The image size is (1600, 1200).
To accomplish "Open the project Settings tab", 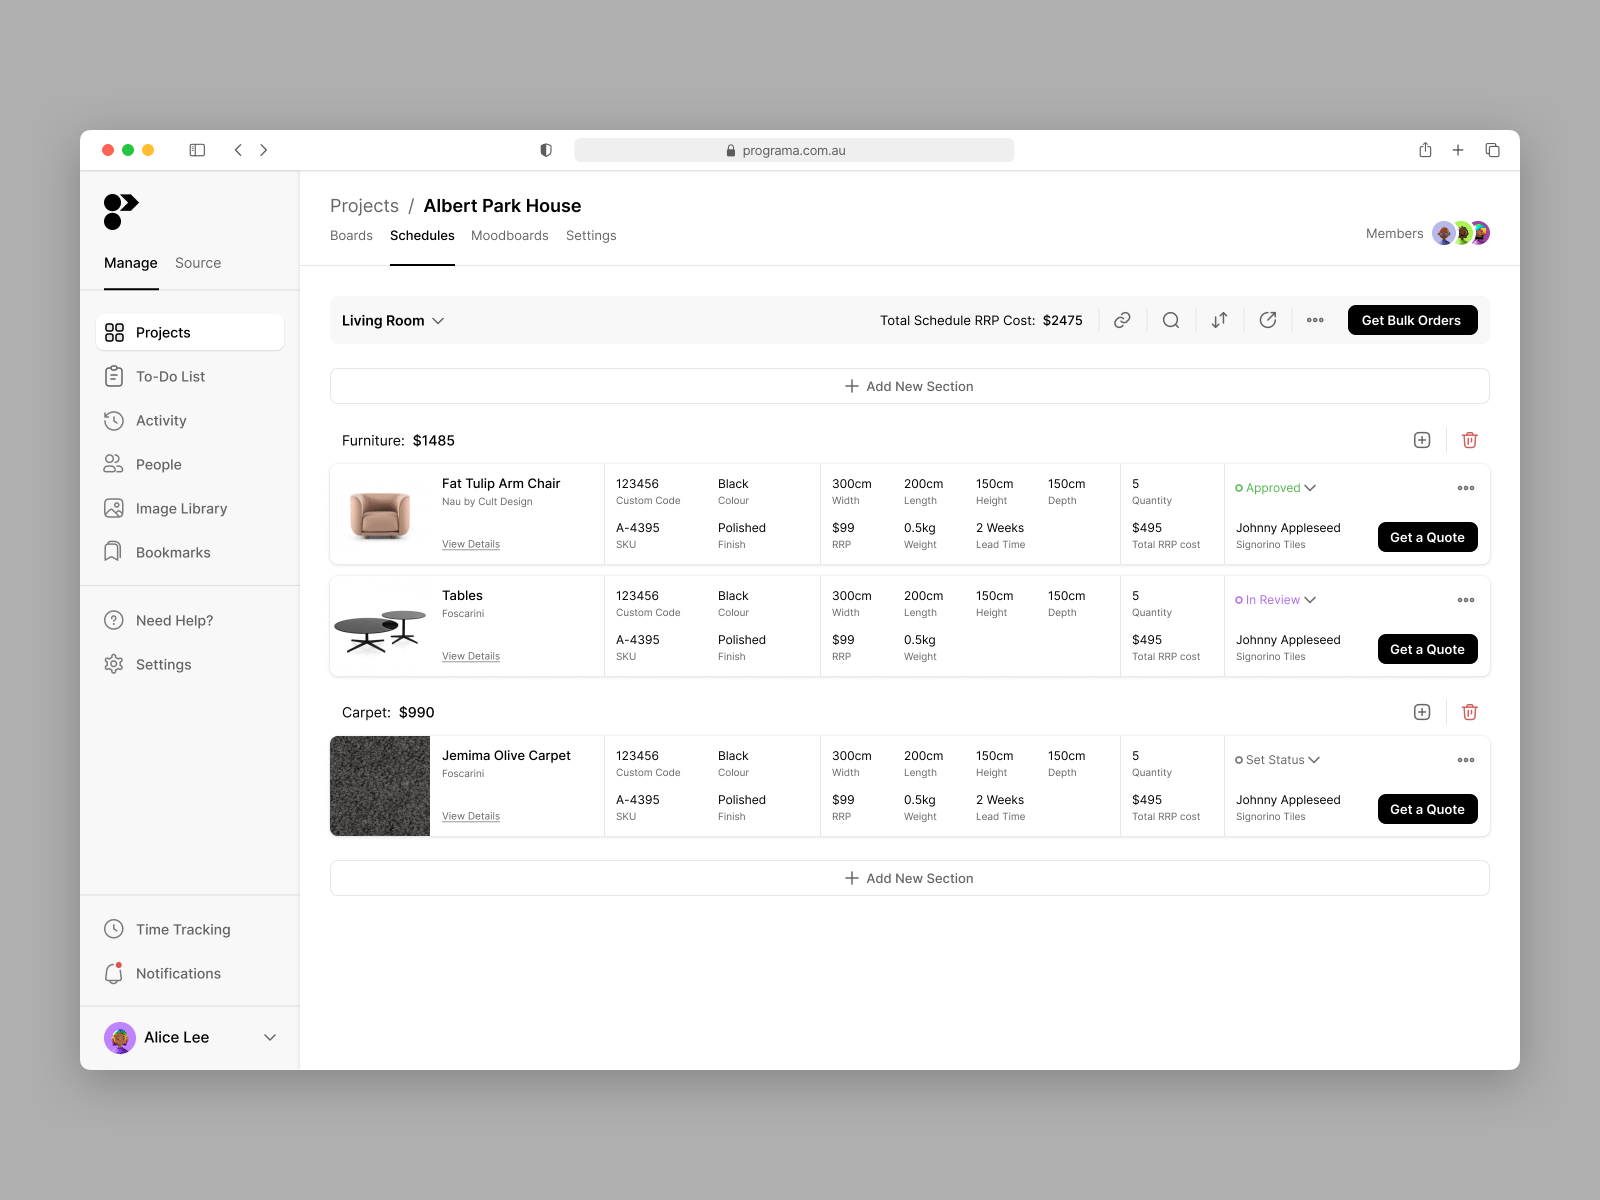I will click(x=591, y=236).
